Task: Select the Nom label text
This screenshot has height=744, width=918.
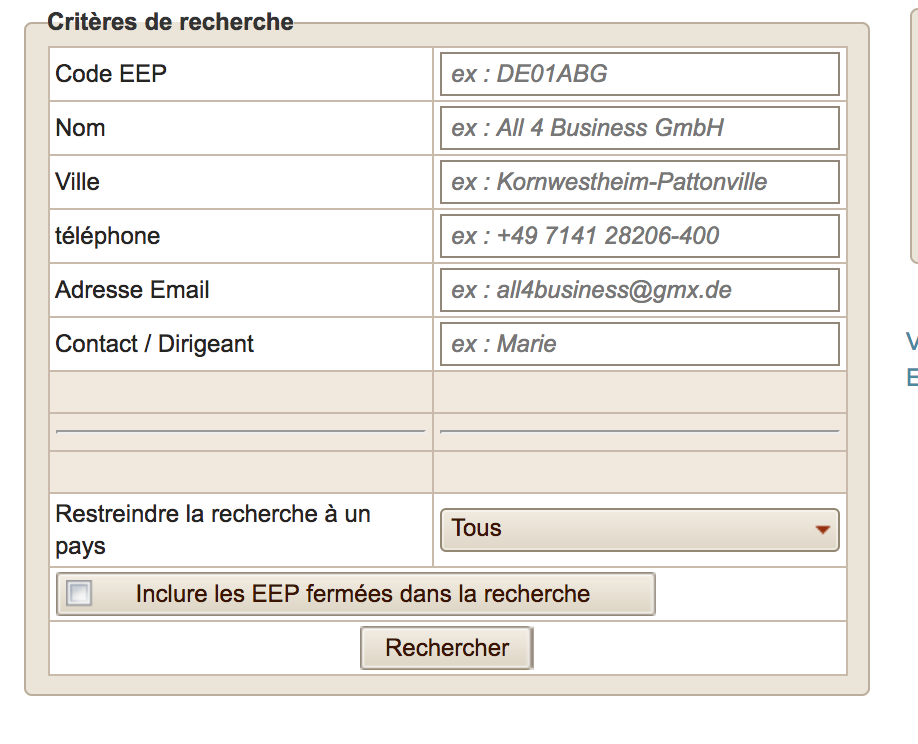Action: pos(80,128)
